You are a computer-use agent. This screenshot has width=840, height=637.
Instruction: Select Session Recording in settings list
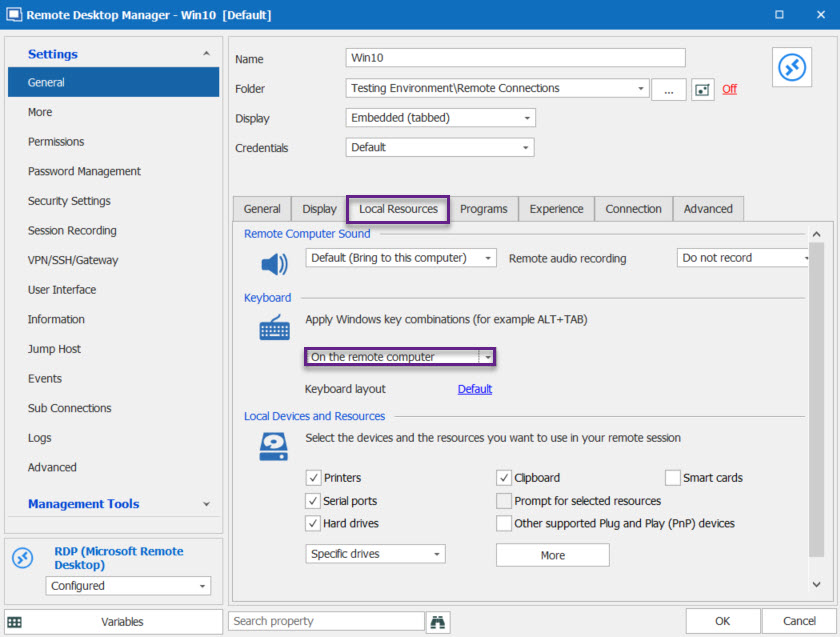72,230
